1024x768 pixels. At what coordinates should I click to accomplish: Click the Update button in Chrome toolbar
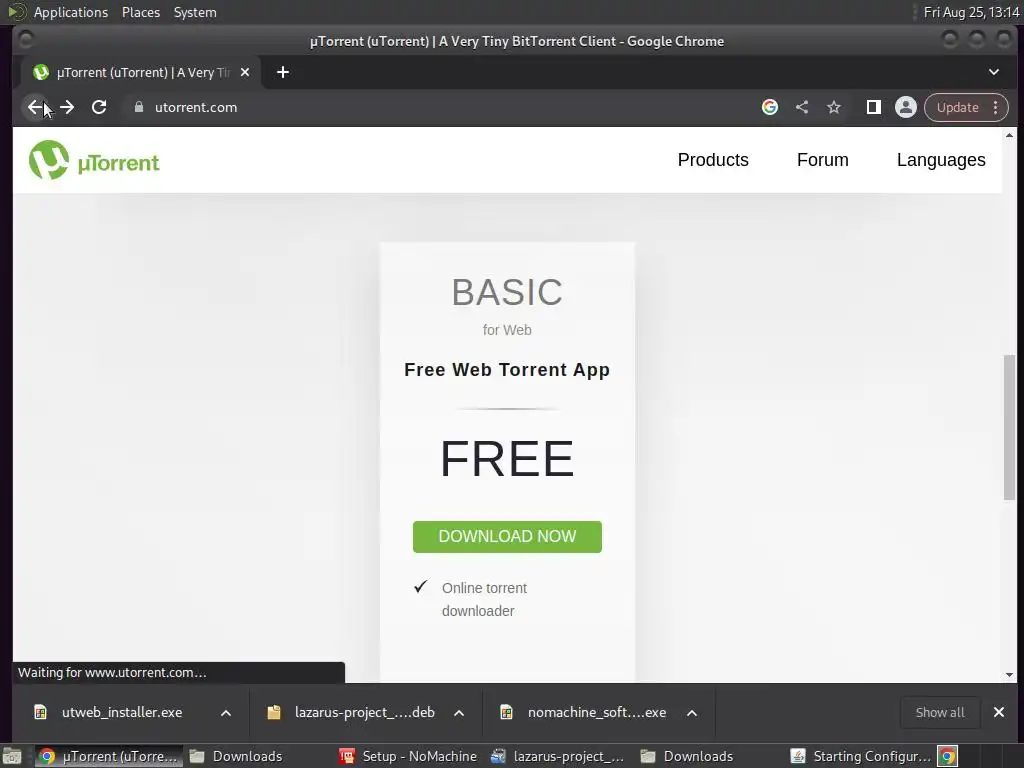[957, 107]
